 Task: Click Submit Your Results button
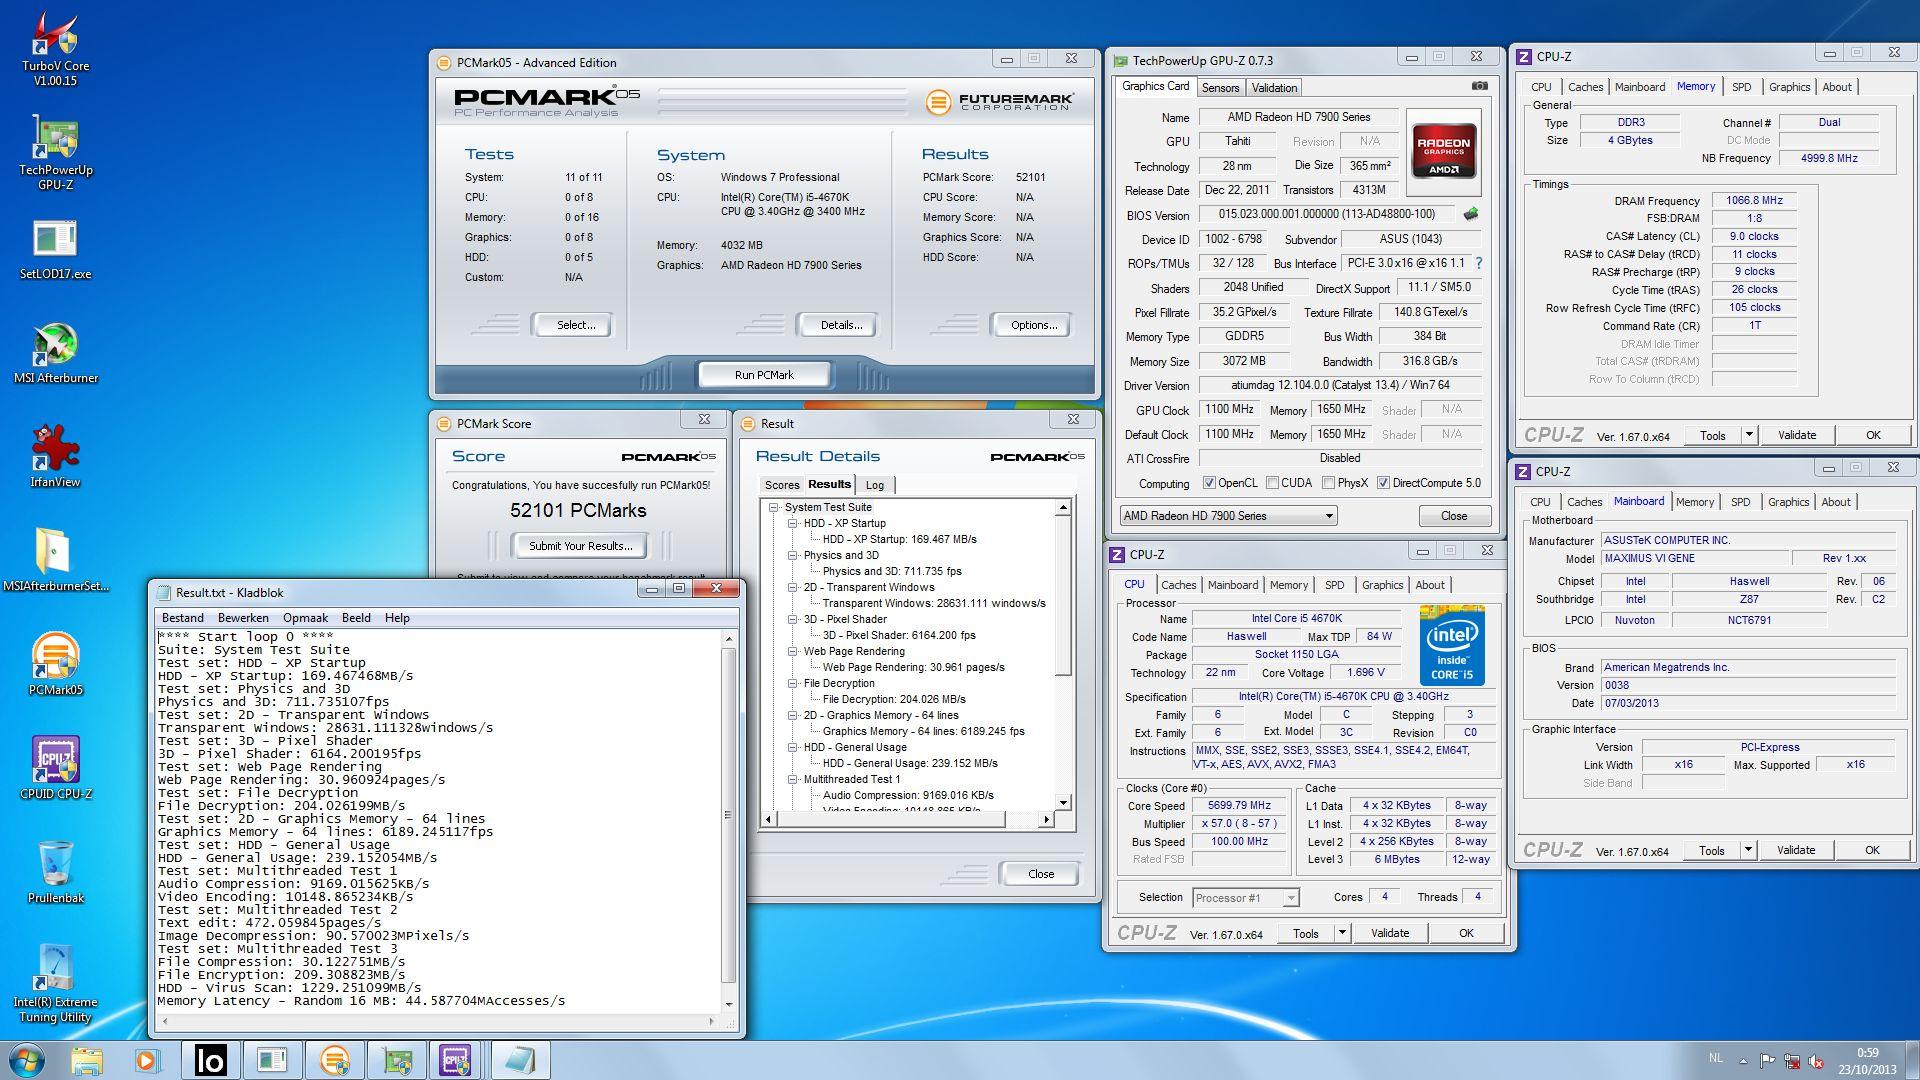click(x=580, y=546)
